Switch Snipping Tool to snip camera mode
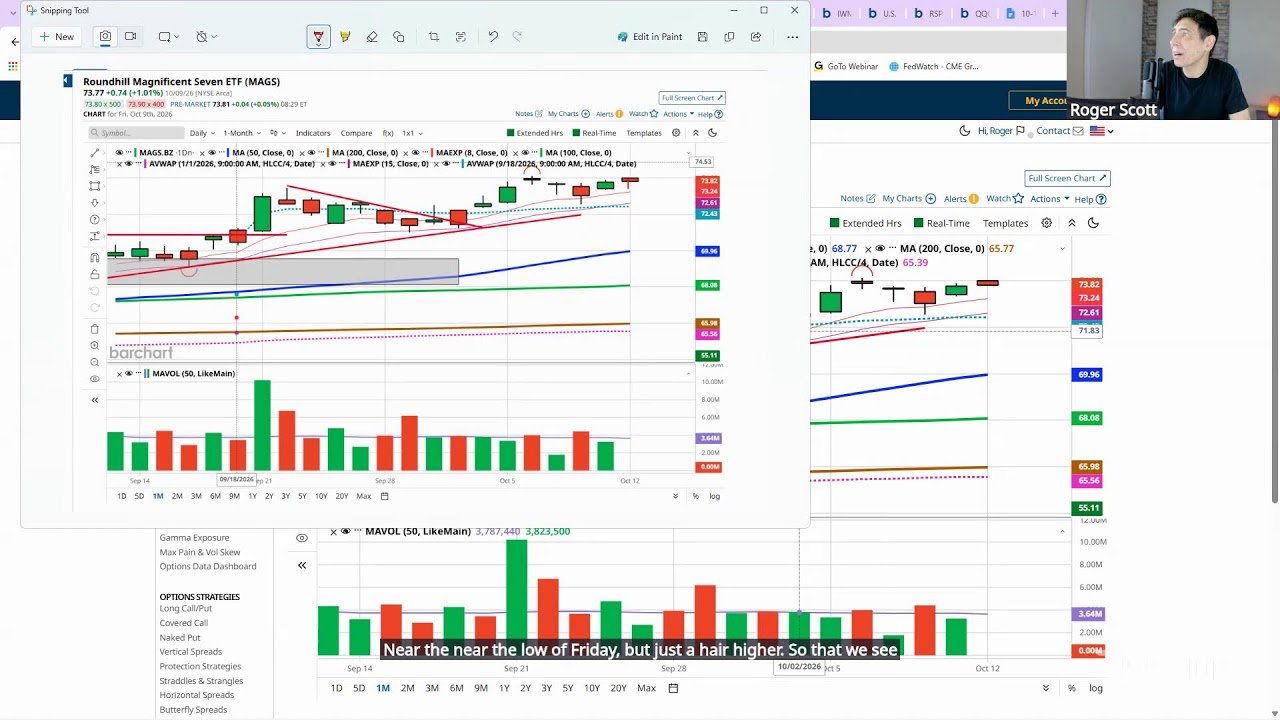This screenshot has height=720, width=1280. [105, 37]
